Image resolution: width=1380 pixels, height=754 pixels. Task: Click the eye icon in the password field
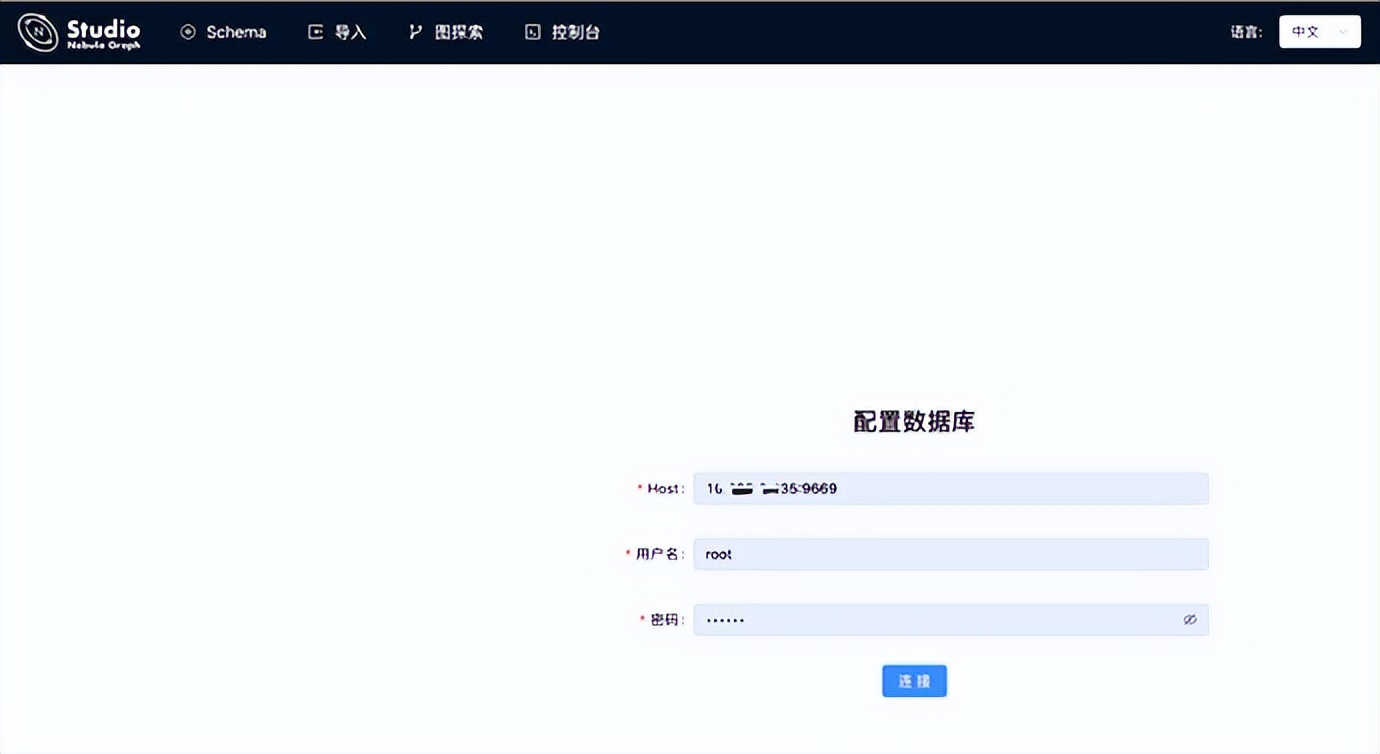point(1189,619)
